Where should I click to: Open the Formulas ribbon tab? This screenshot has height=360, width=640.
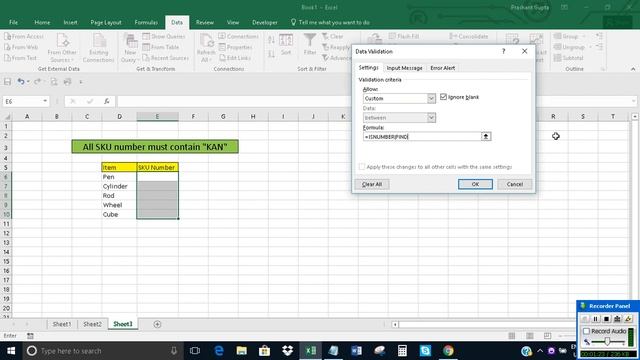(x=146, y=22)
